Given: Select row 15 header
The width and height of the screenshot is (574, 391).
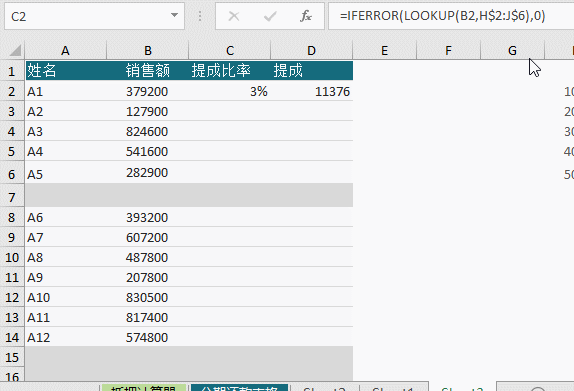Looking at the screenshot, I should coord(12,357).
